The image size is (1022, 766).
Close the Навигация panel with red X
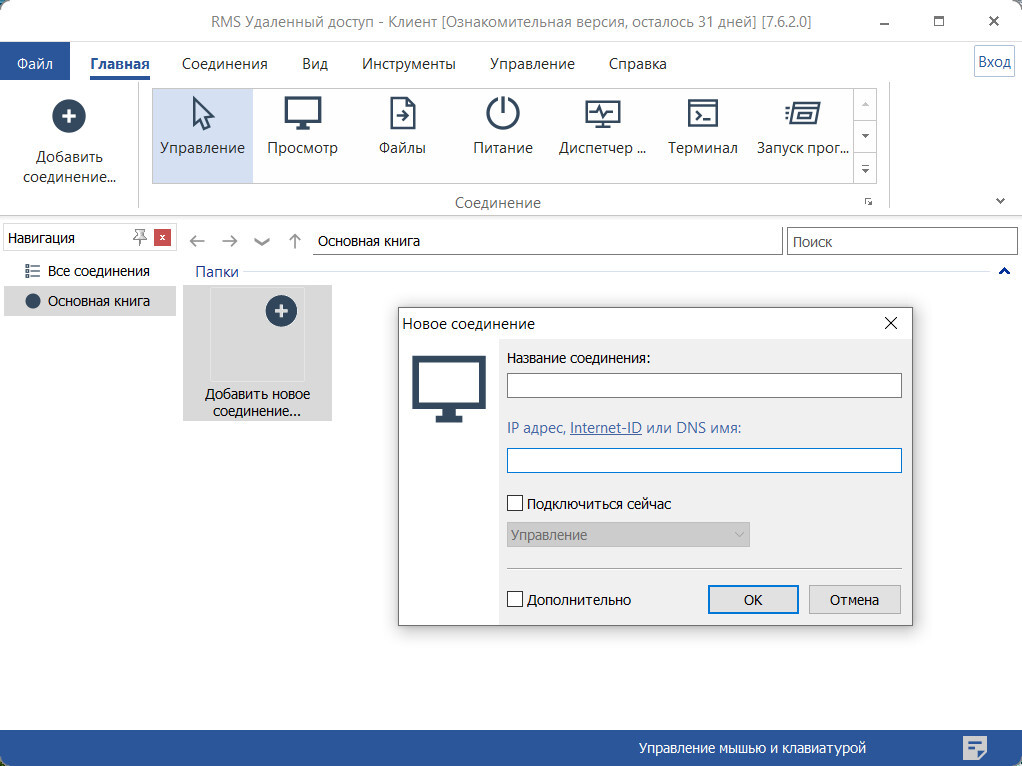pyautogui.click(x=162, y=237)
